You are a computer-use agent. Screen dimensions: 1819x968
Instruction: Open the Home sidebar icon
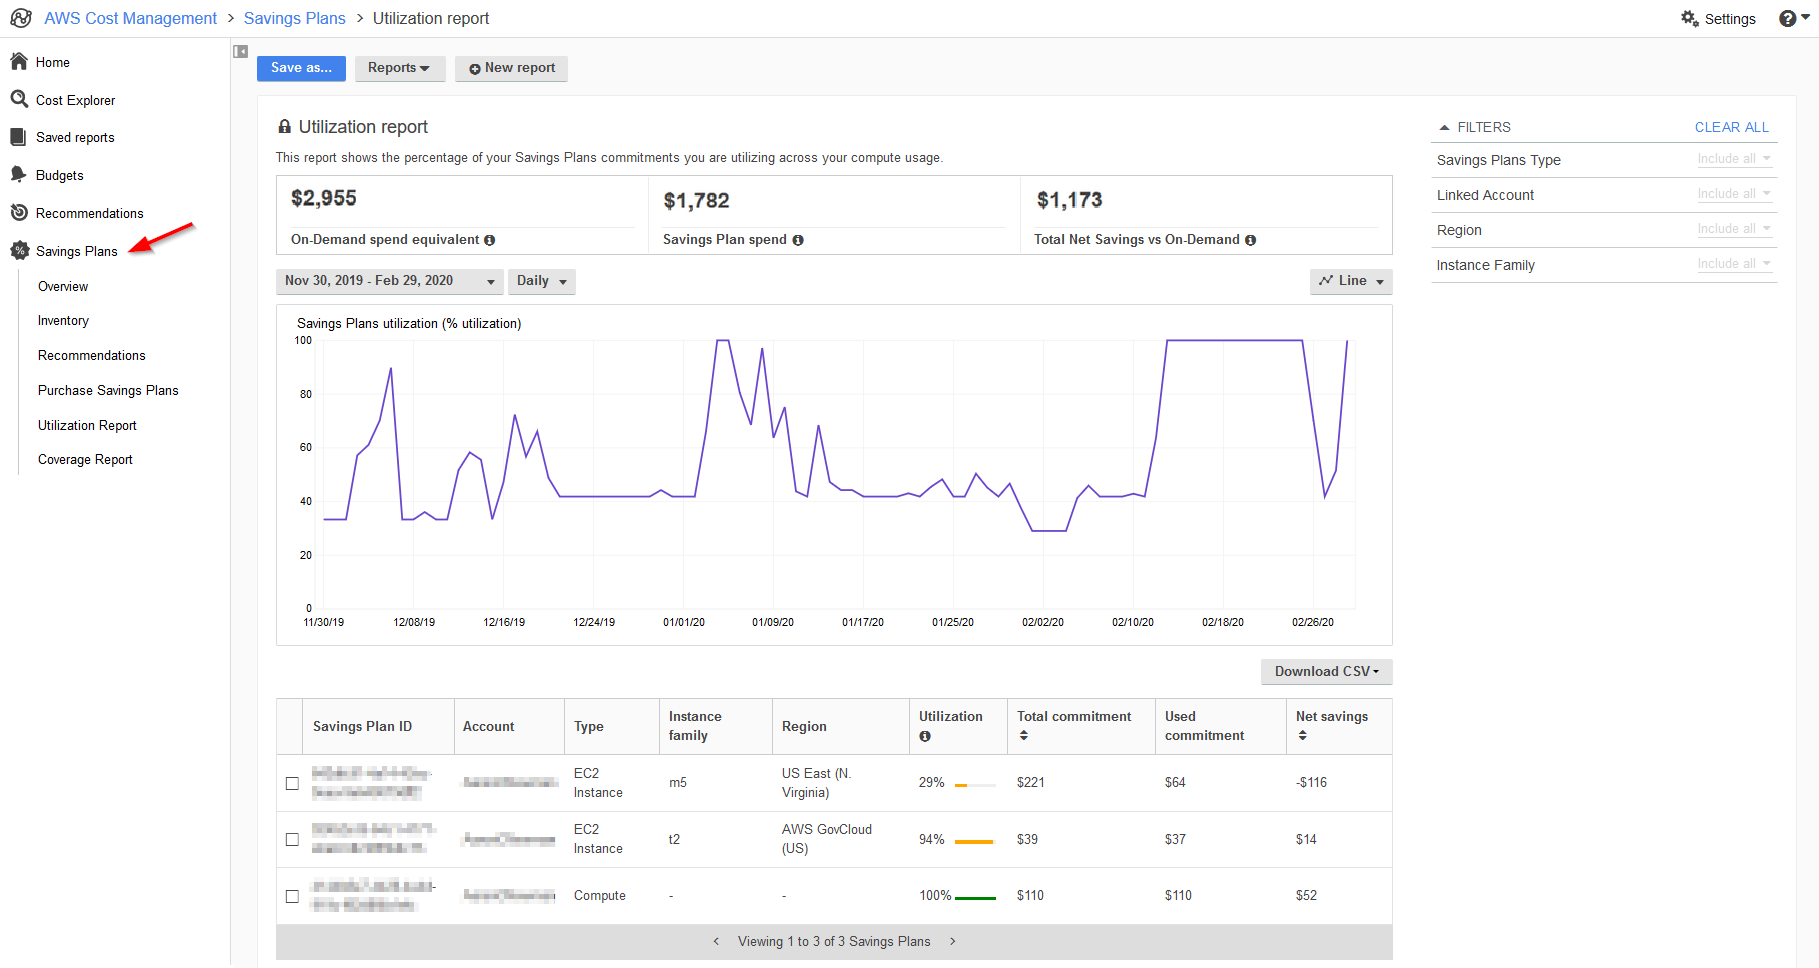[19, 62]
